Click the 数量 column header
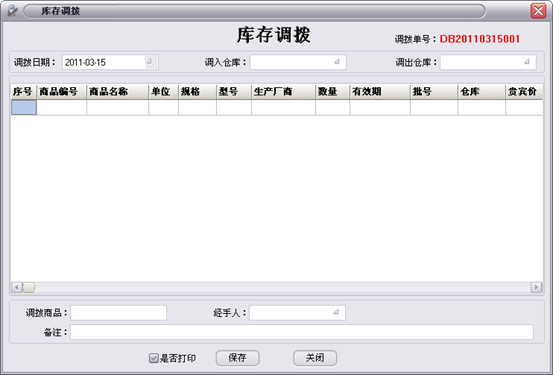This screenshot has width=553, height=375. click(x=333, y=92)
